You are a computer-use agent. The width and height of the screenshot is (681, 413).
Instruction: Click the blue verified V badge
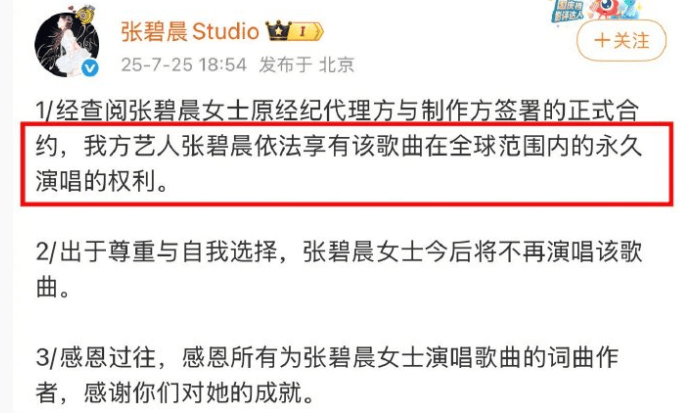(90, 68)
